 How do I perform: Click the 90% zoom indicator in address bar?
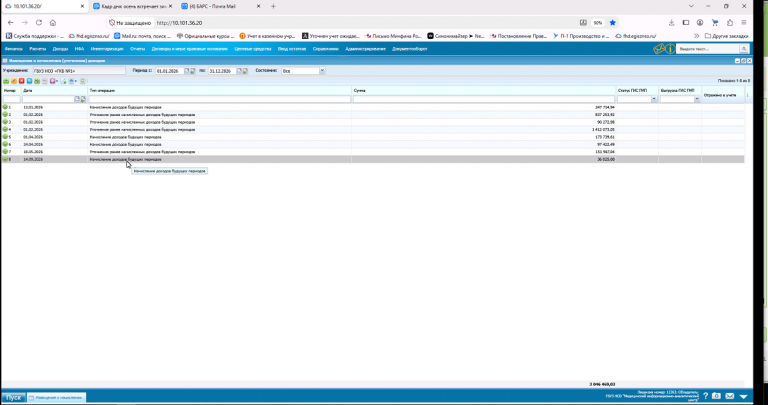pyautogui.click(x=598, y=23)
